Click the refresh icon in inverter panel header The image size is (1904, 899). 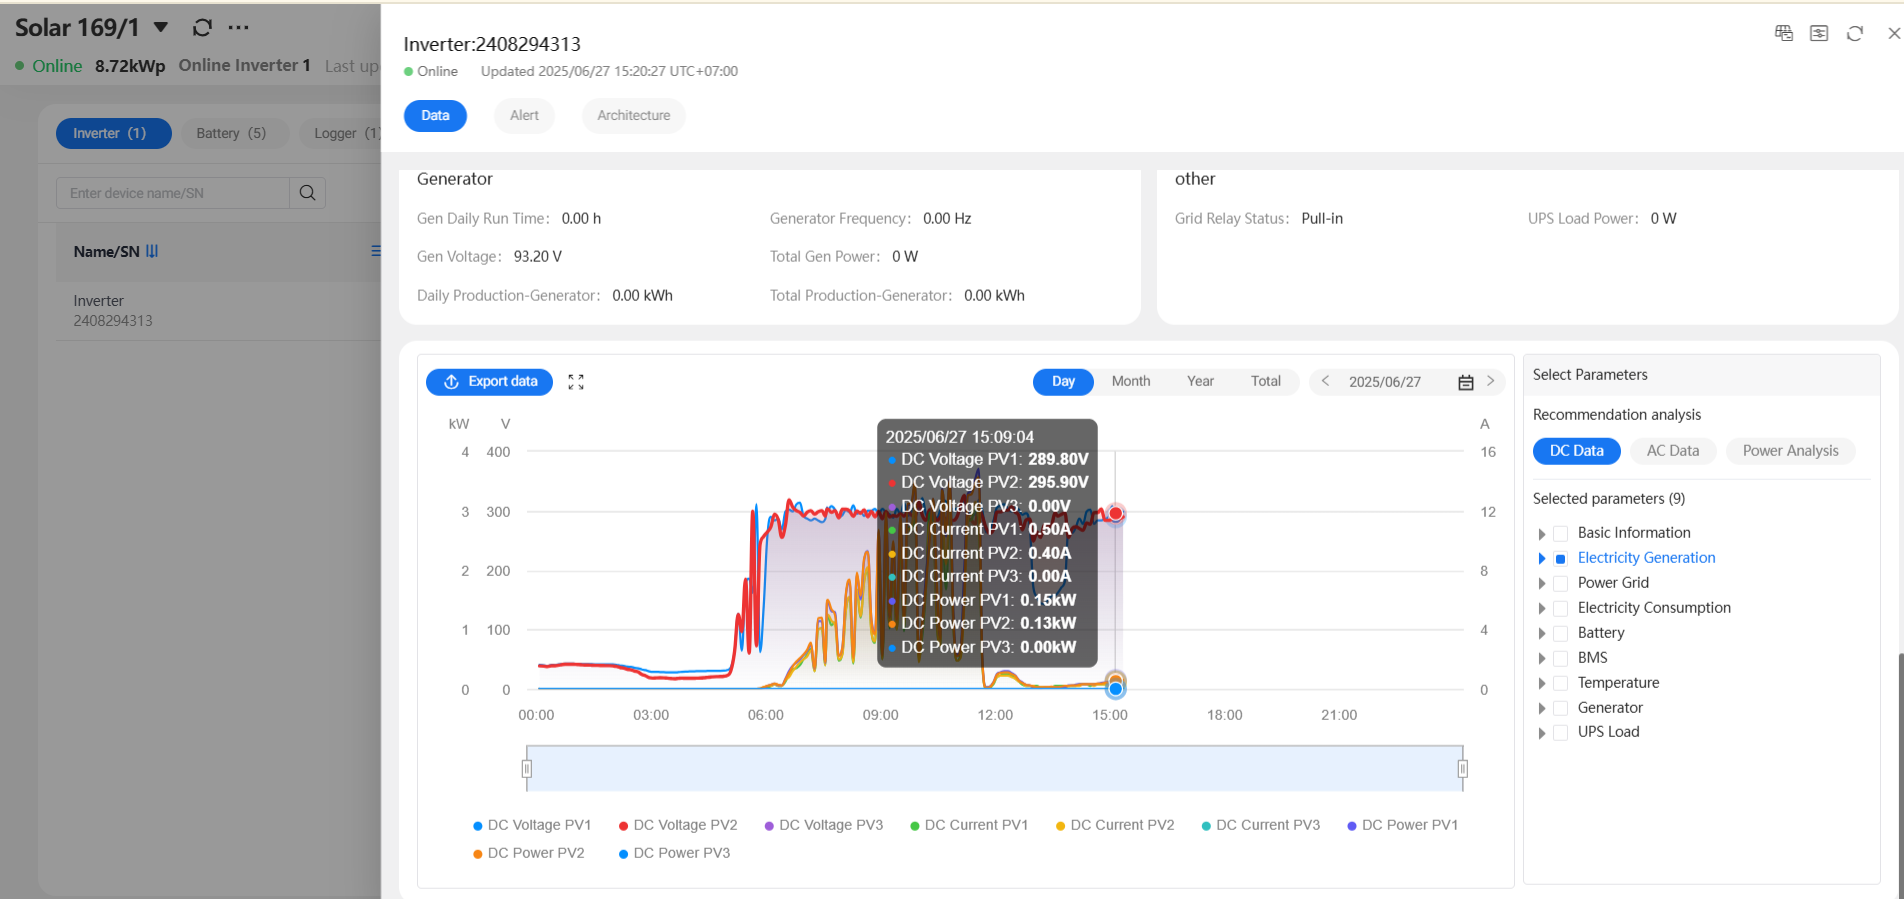[x=1854, y=33]
